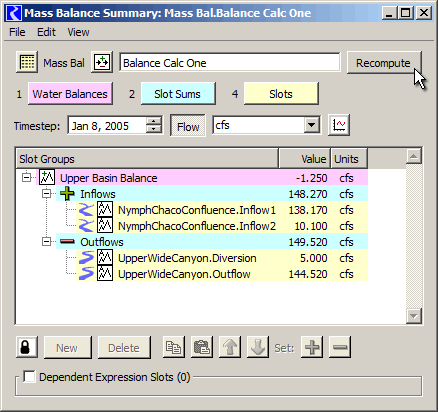Move item up with up arrow icon
This screenshot has width=438, height=412.
(230, 347)
